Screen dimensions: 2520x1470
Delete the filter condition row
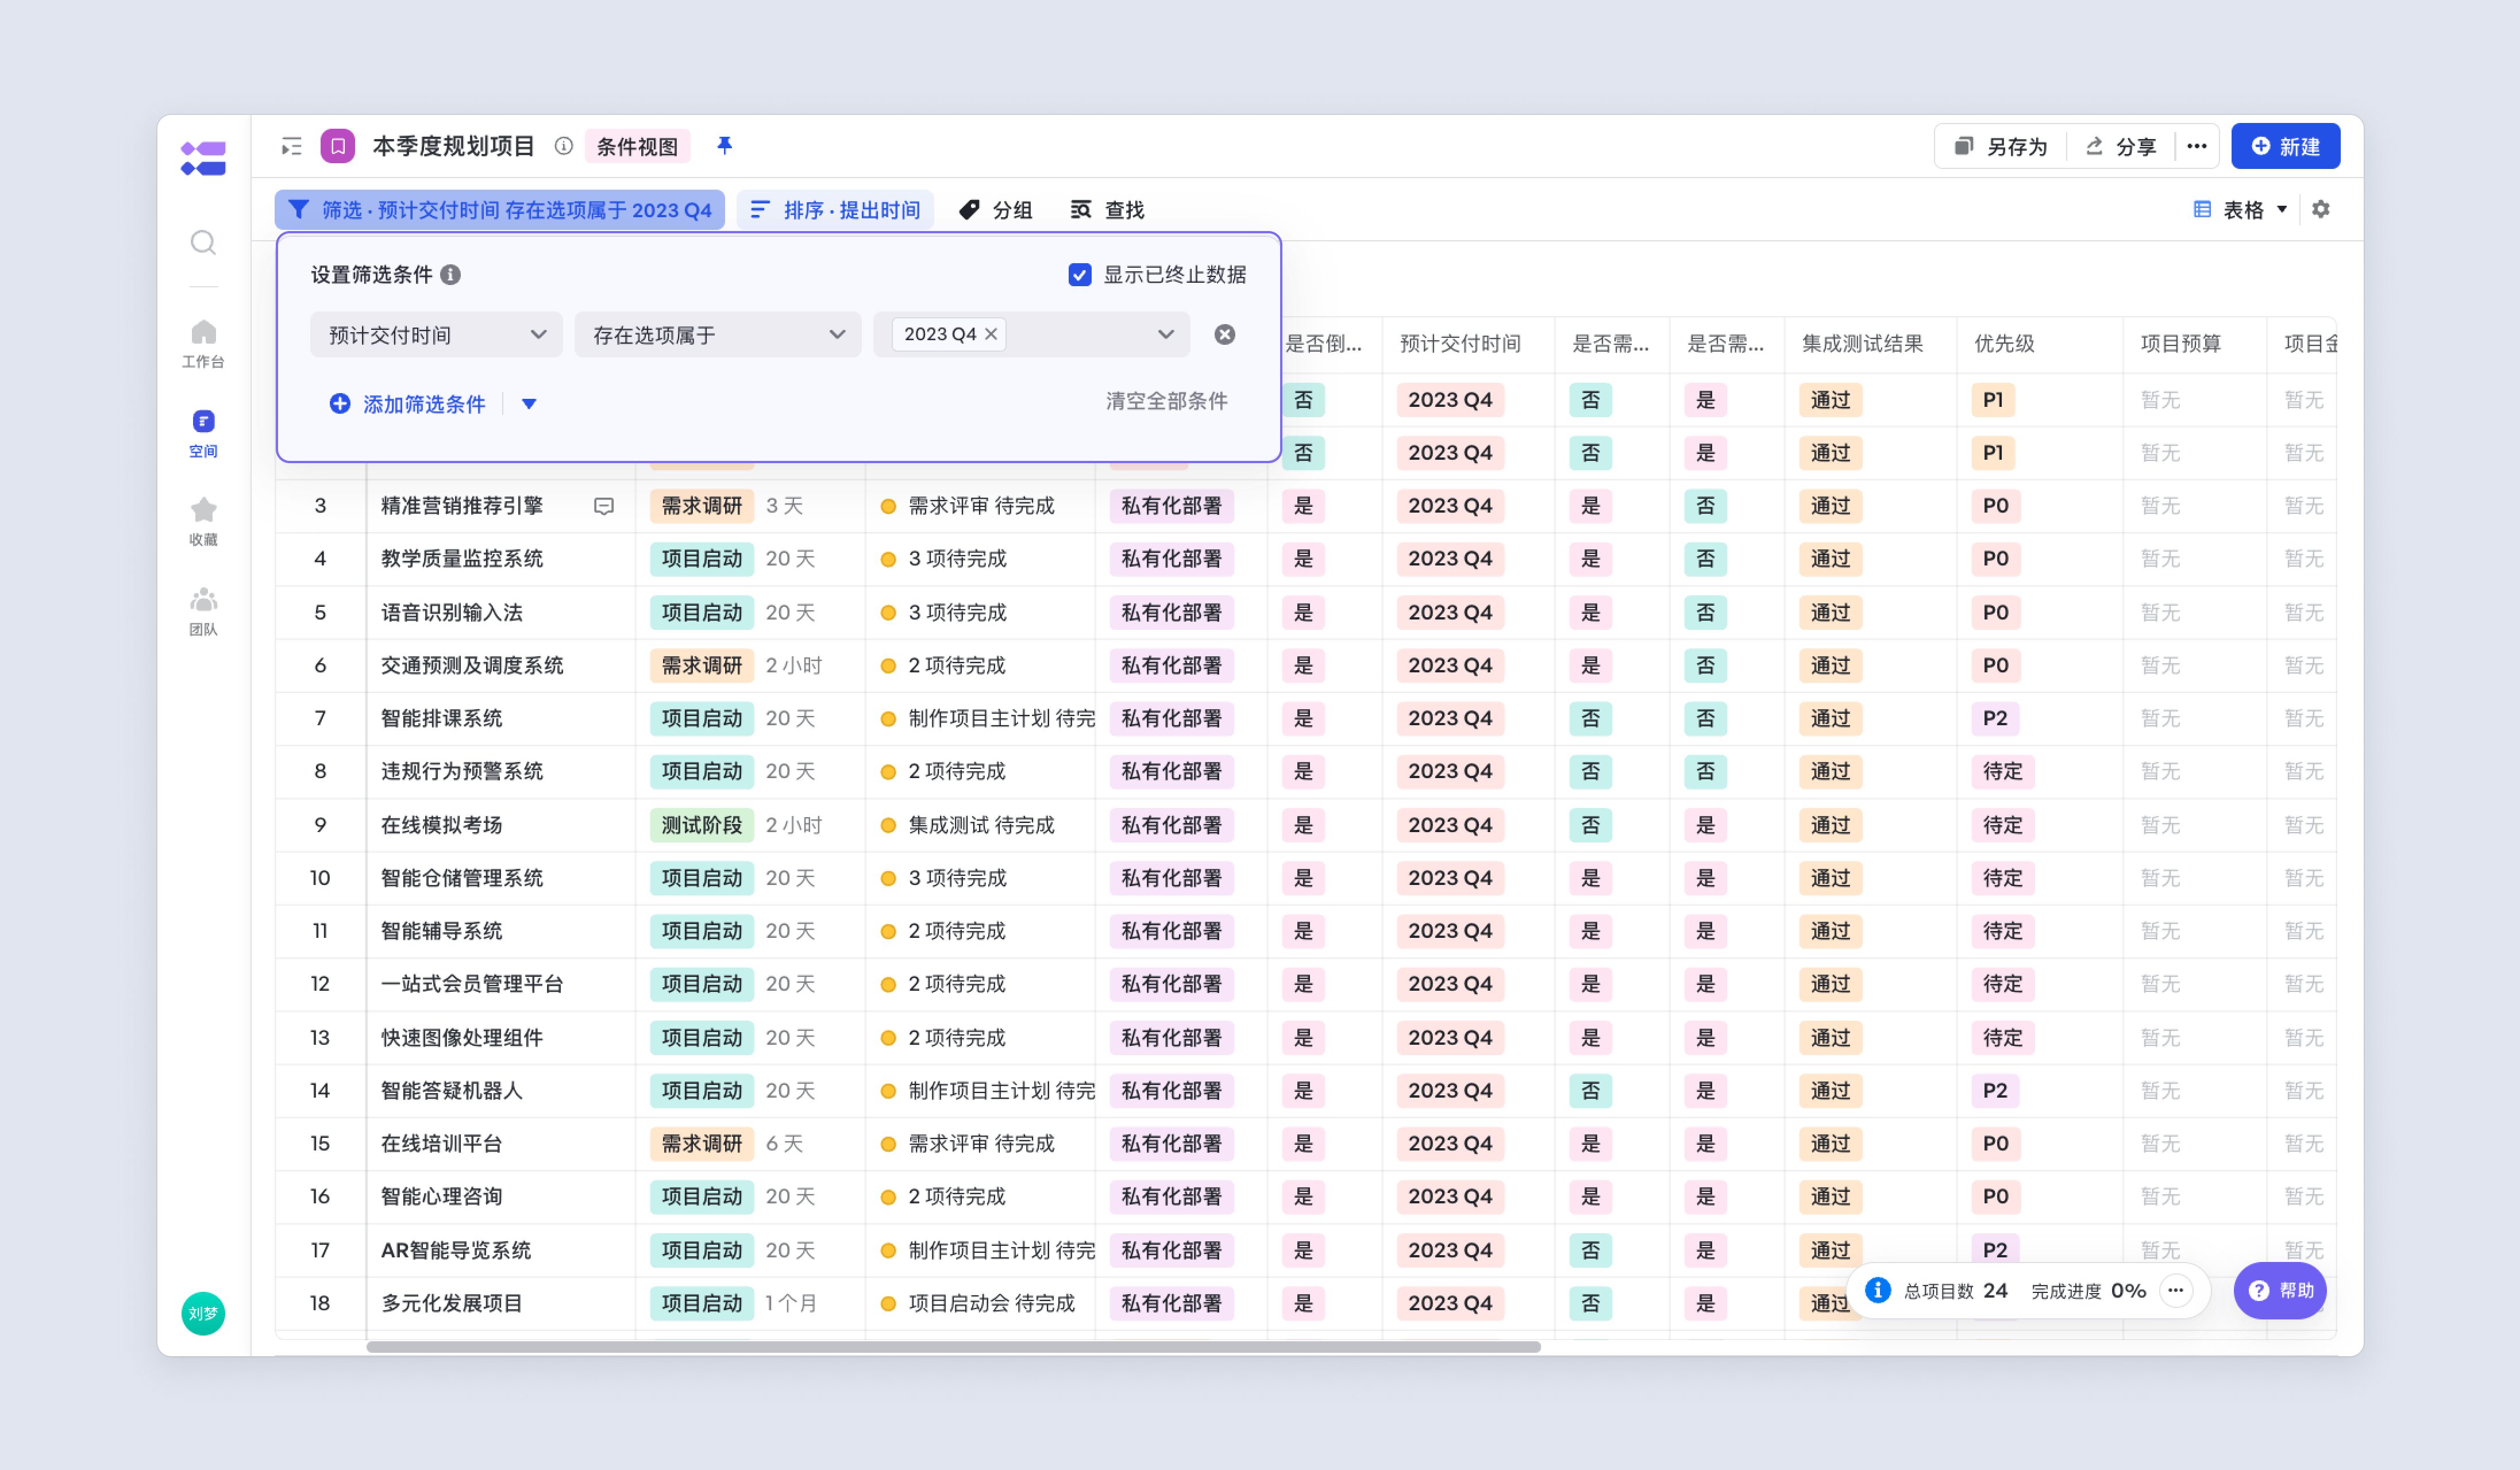tap(1225, 334)
